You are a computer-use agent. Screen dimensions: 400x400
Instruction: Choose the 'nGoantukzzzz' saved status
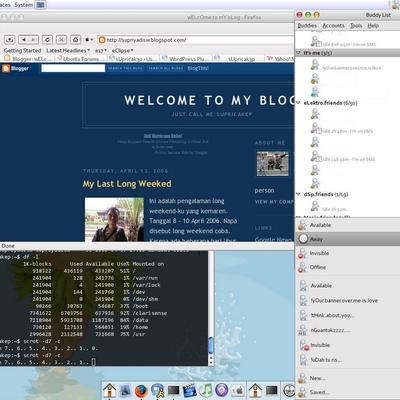(348, 330)
